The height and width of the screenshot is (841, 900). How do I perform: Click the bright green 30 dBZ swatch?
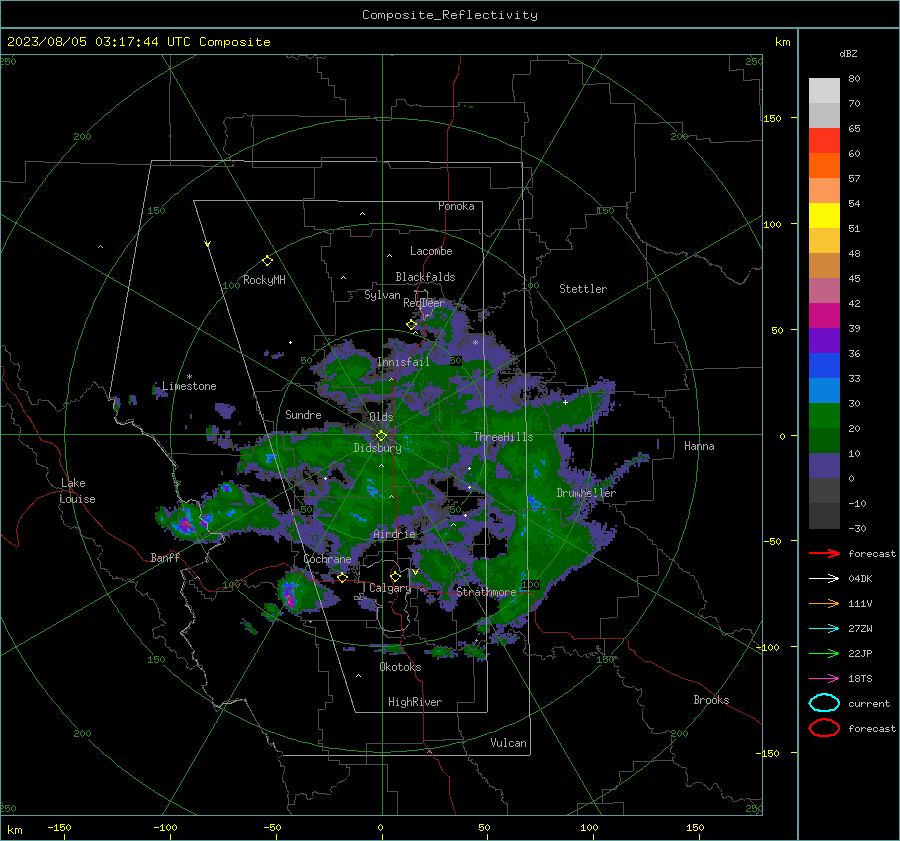pyautogui.click(x=824, y=415)
